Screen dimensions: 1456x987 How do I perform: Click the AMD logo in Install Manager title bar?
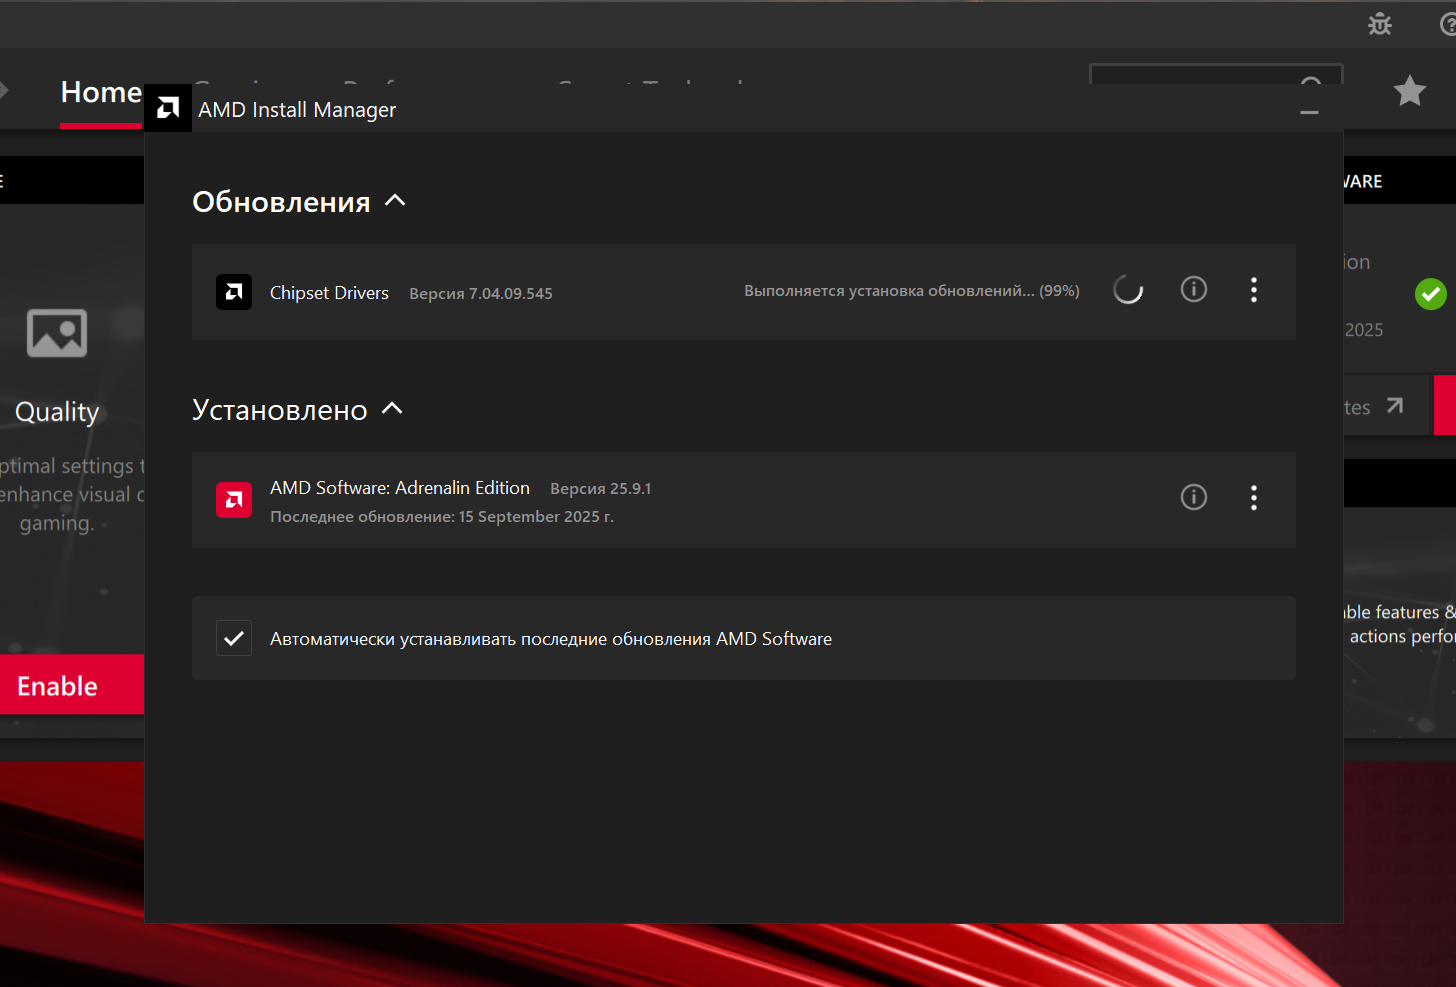[168, 108]
